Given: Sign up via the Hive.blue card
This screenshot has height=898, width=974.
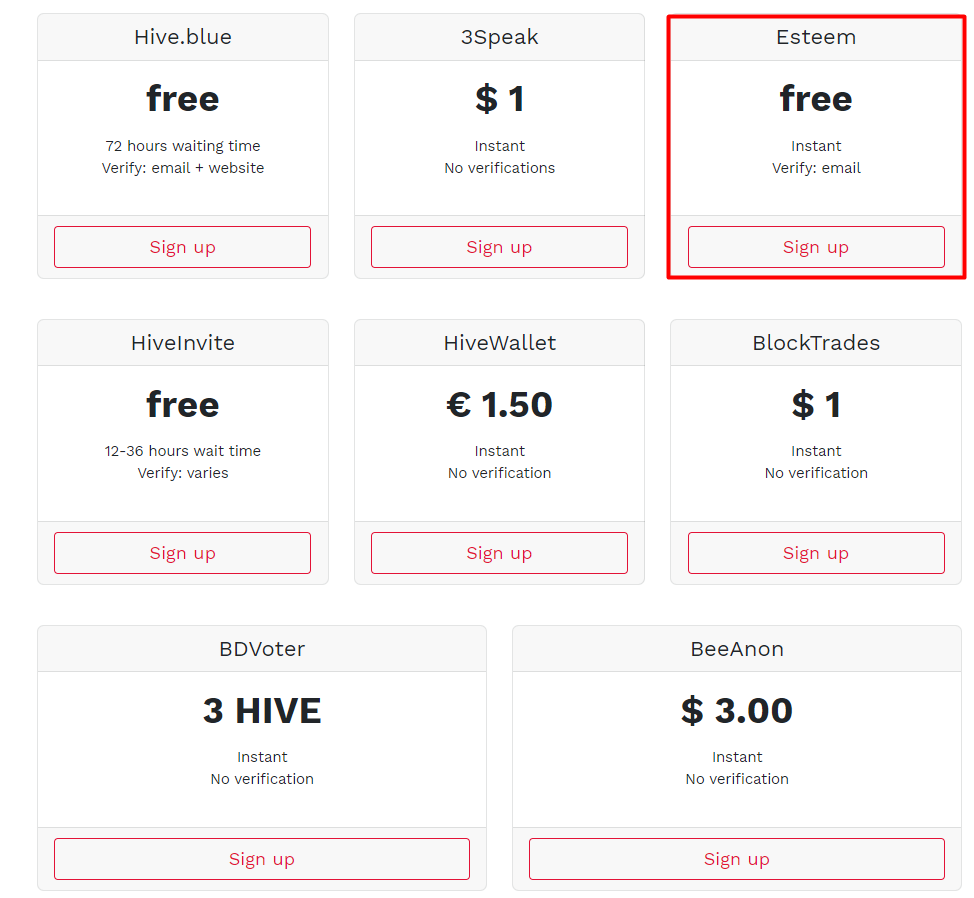Looking at the screenshot, I should click(x=182, y=247).
